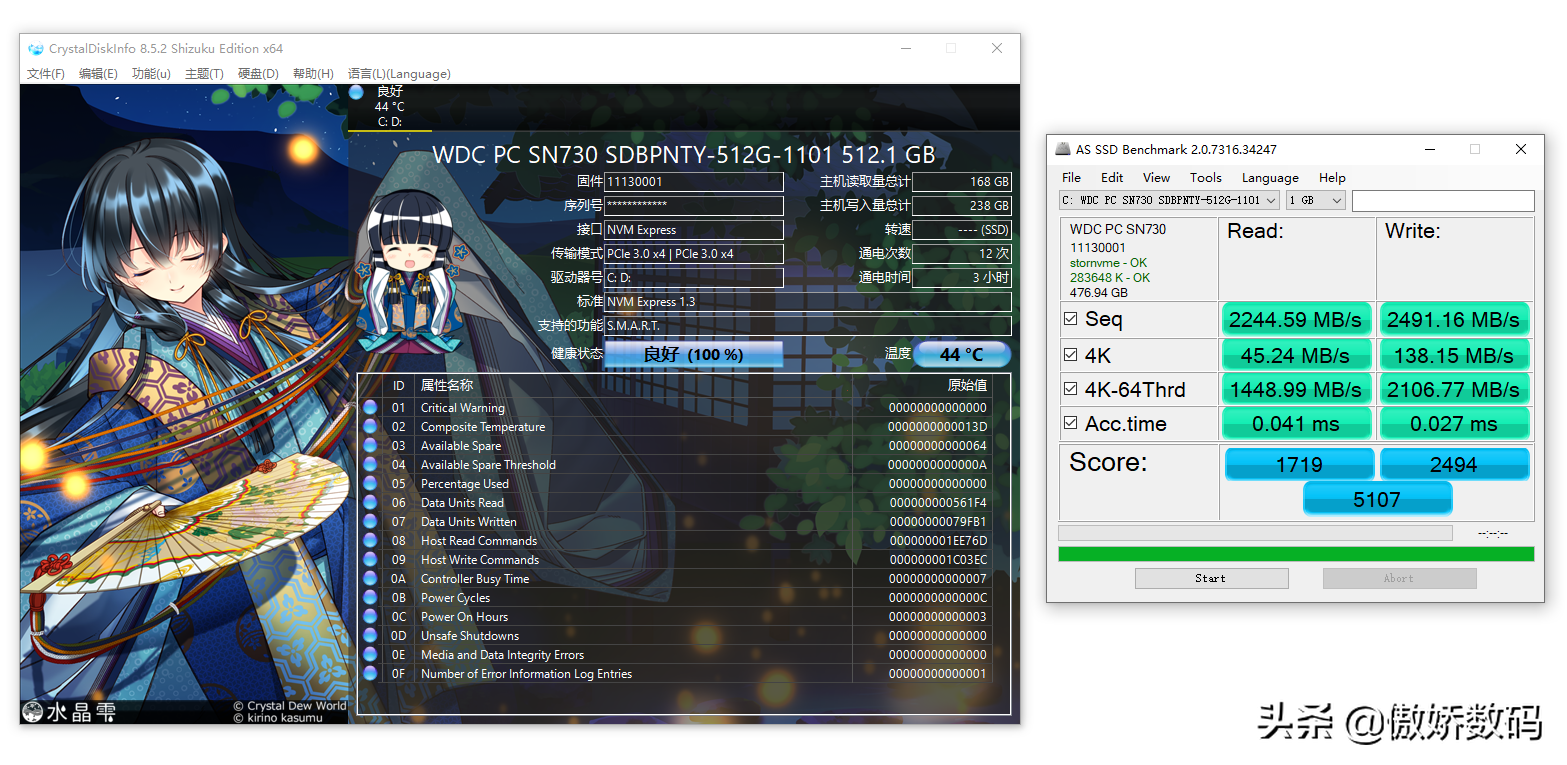This screenshot has width=1567, height=765.
Task: Select the blue status orb above 良好 drive
Action: (356, 92)
